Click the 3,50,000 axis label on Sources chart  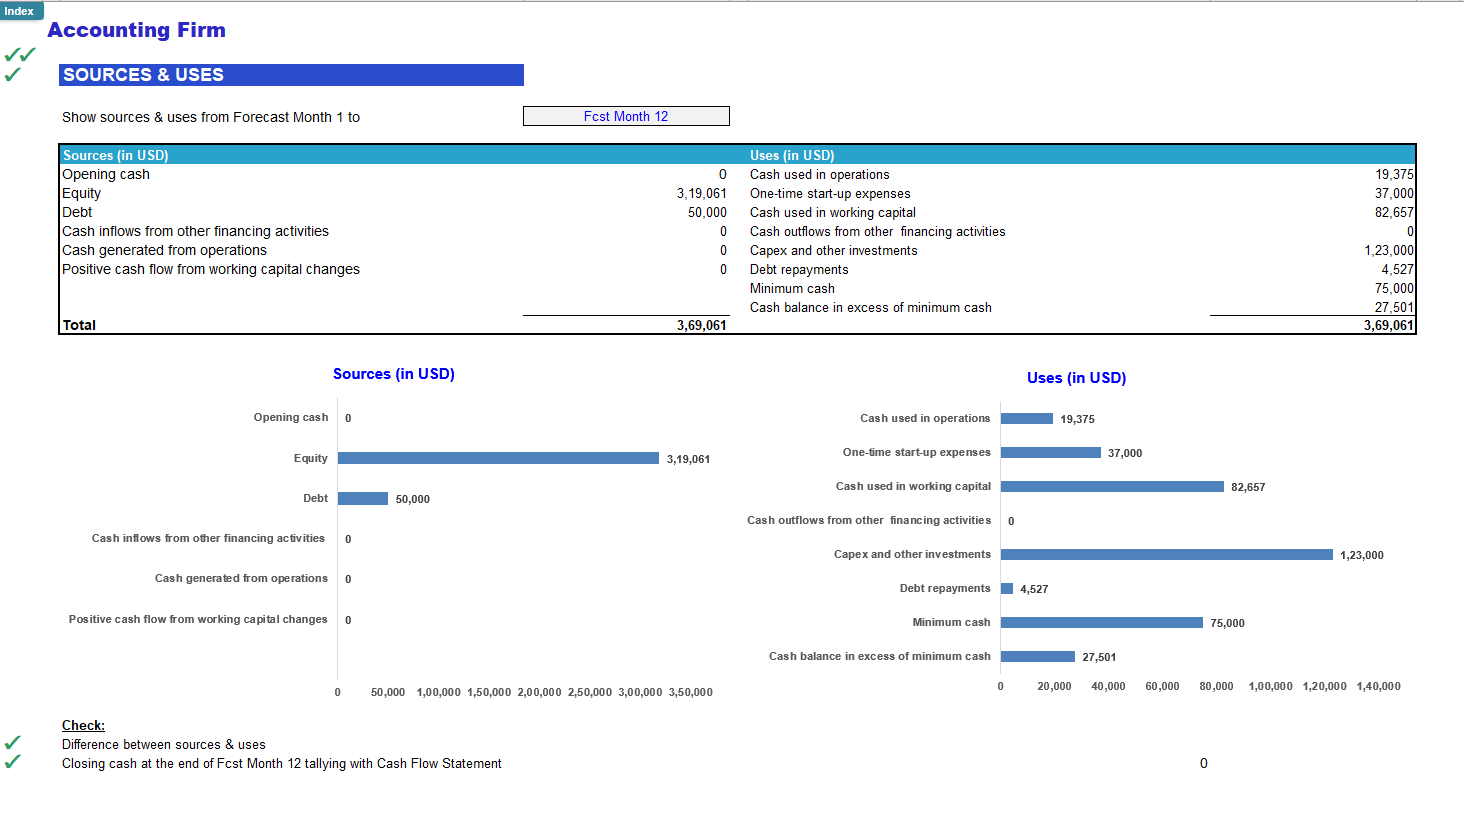click(690, 691)
